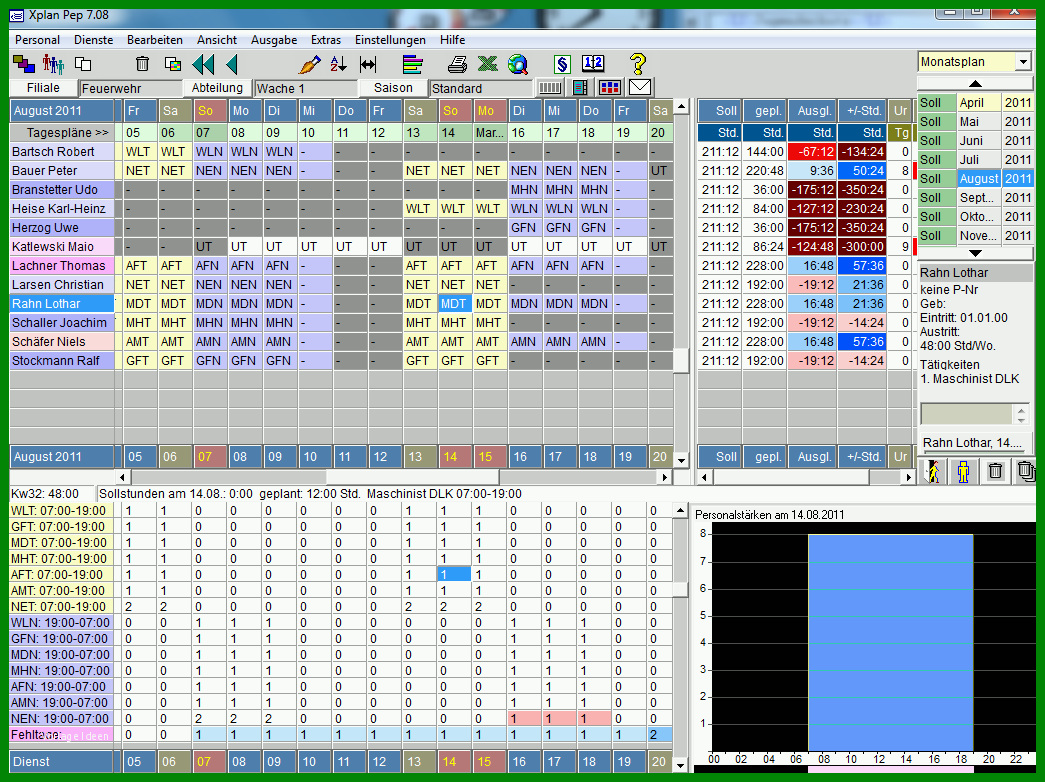The image size is (1045, 782).
Task: Open the Bearbeiten menu
Action: 155,40
